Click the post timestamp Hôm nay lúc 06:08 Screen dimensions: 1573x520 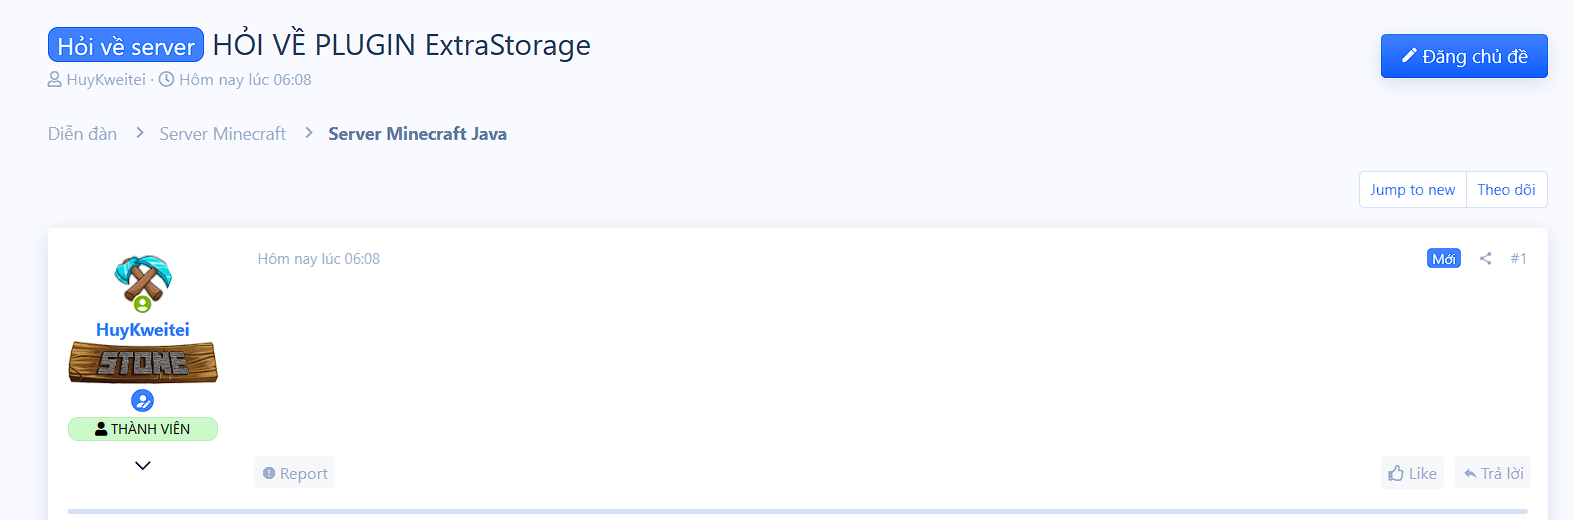point(319,259)
